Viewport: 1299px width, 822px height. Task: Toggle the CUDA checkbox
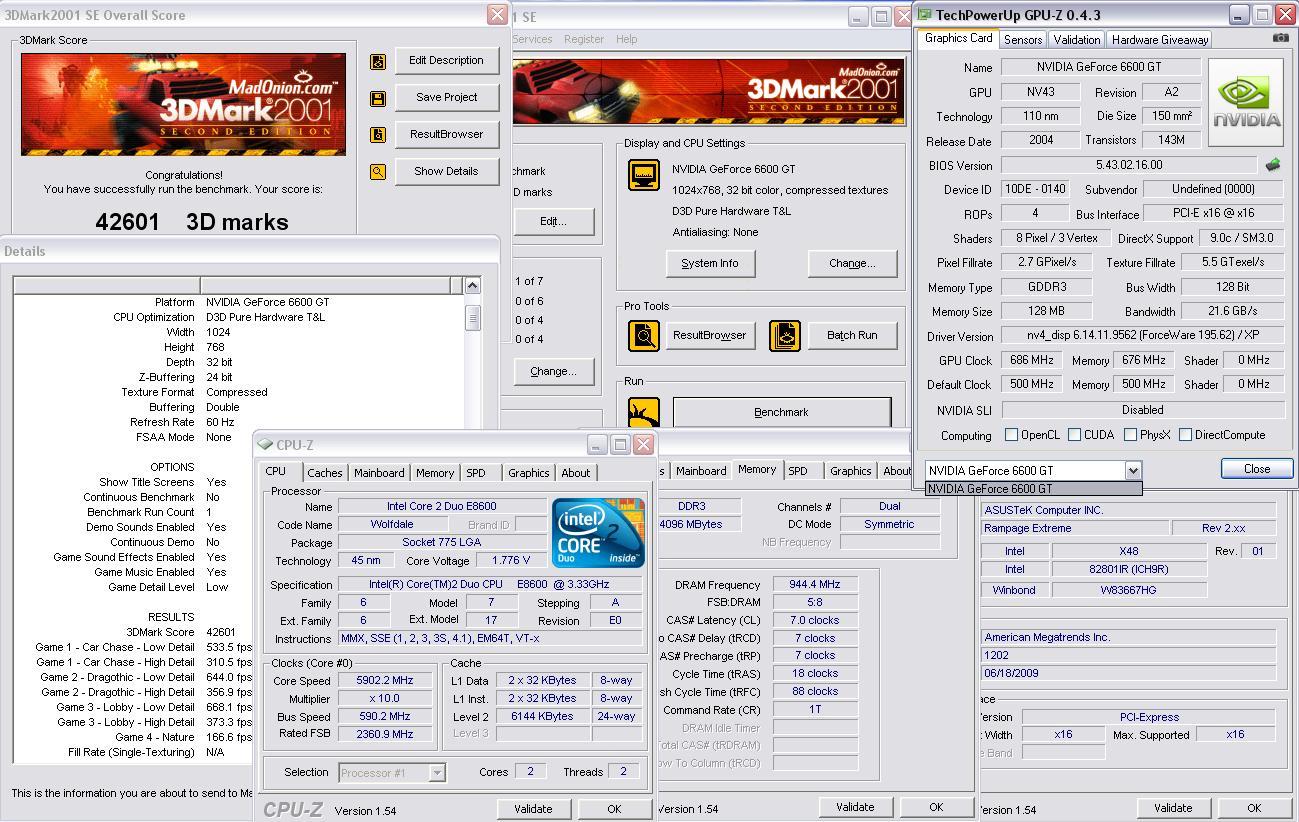[x=1074, y=435]
